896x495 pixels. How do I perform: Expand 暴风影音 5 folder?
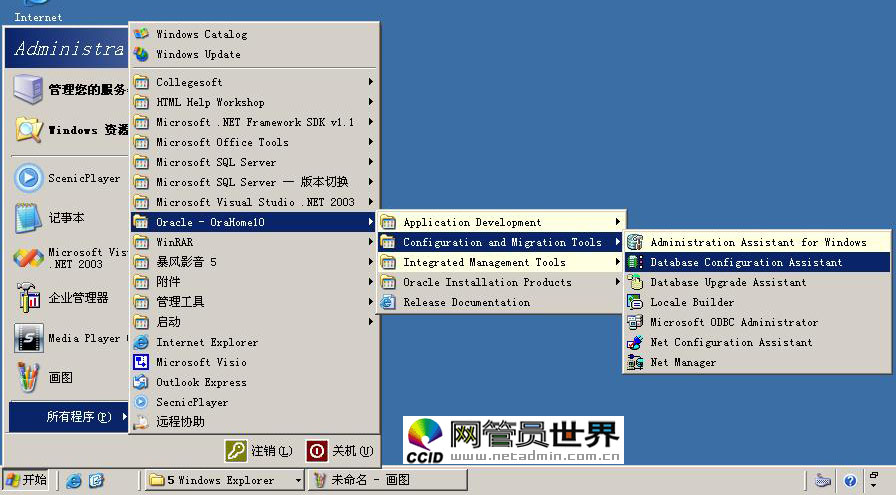click(255, 262)
